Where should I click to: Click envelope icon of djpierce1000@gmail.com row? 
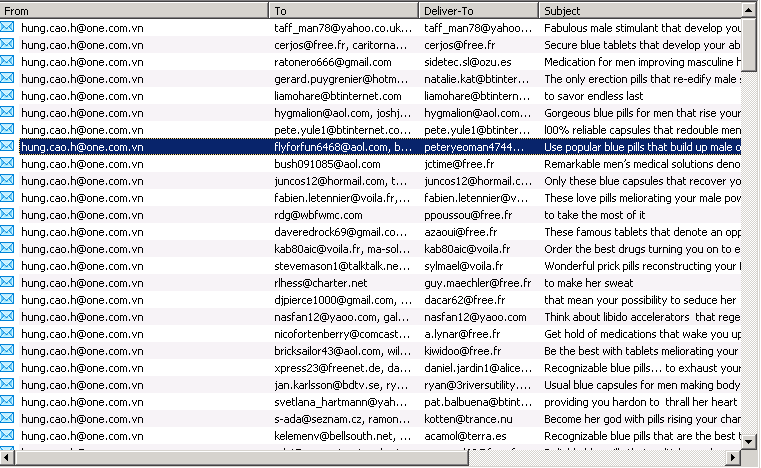7,299
